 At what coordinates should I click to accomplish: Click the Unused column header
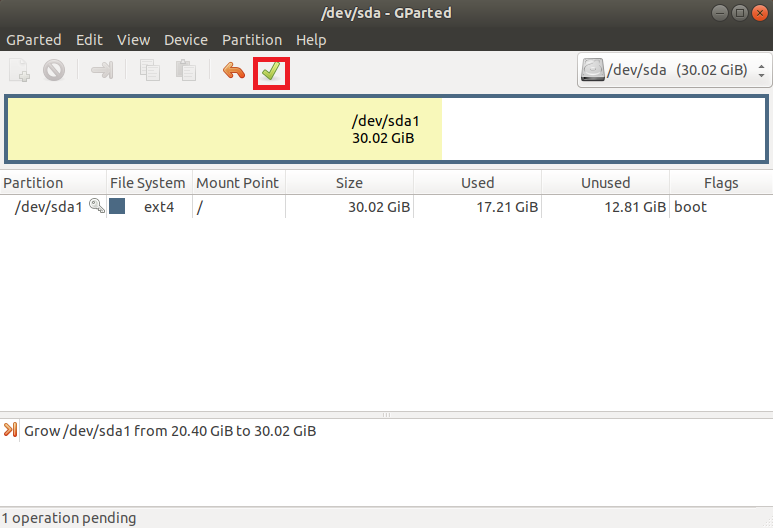[605, 183]
